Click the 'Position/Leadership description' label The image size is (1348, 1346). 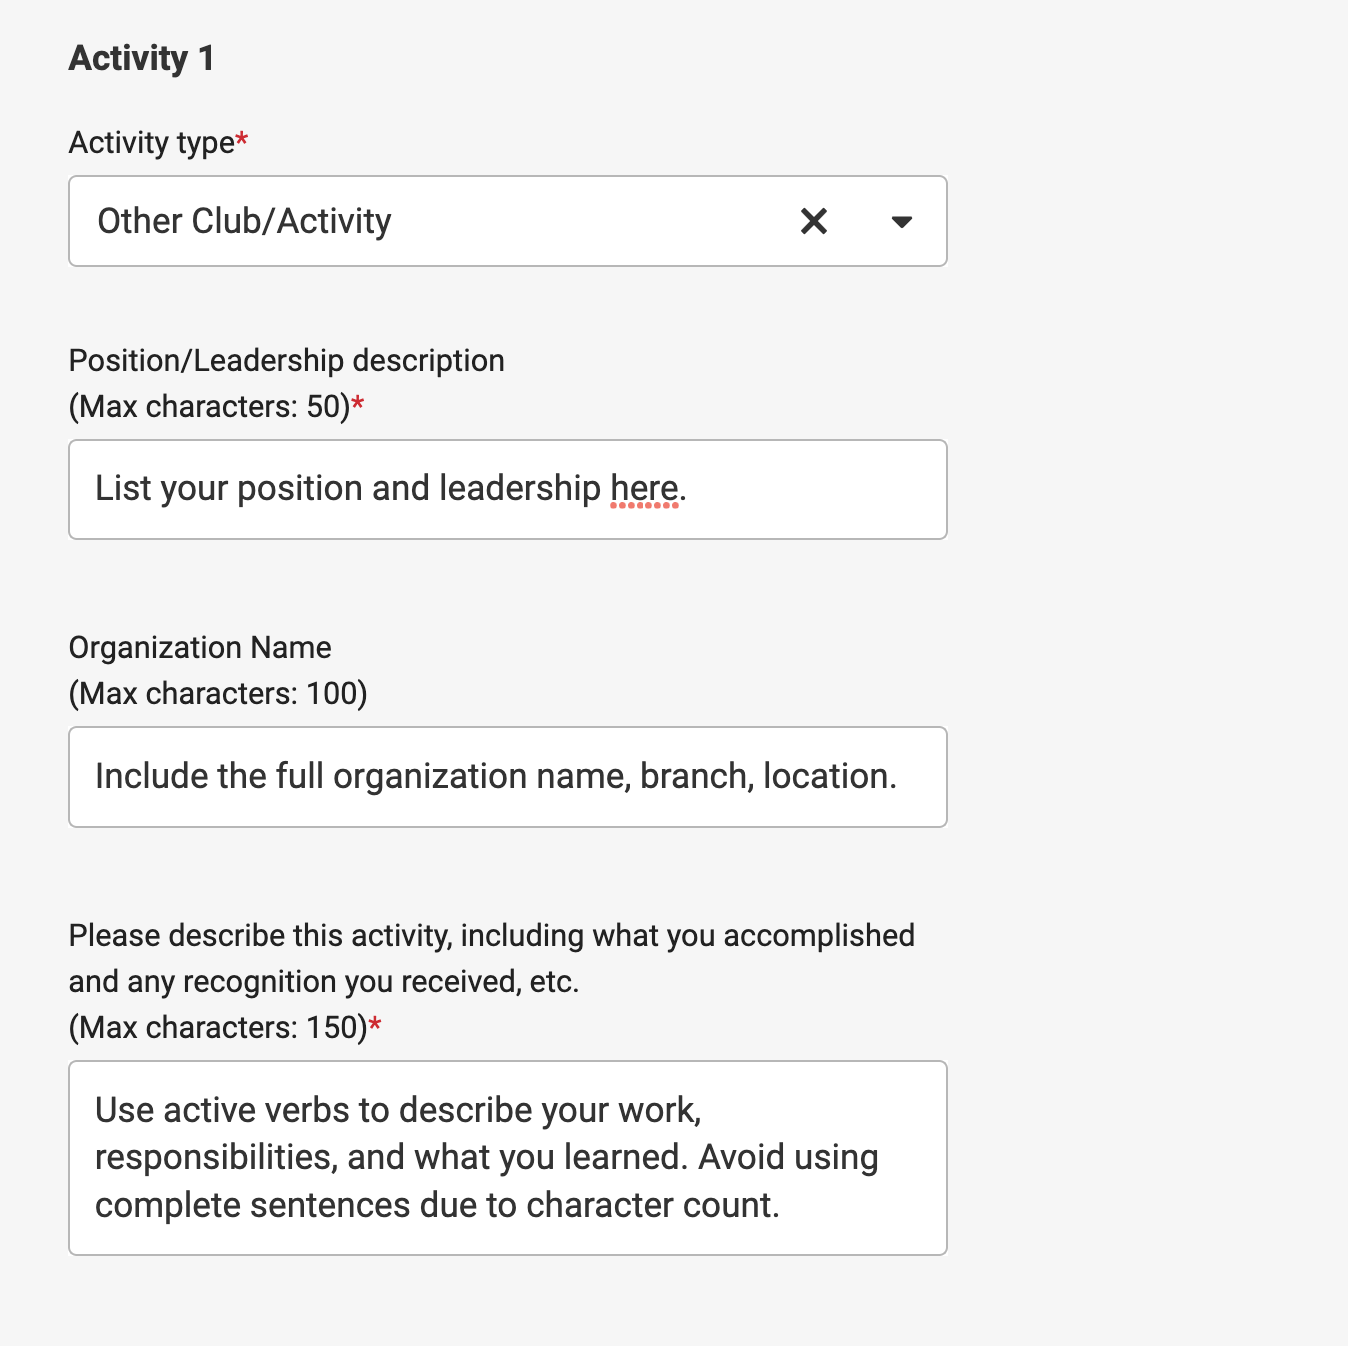coord(286,360)
